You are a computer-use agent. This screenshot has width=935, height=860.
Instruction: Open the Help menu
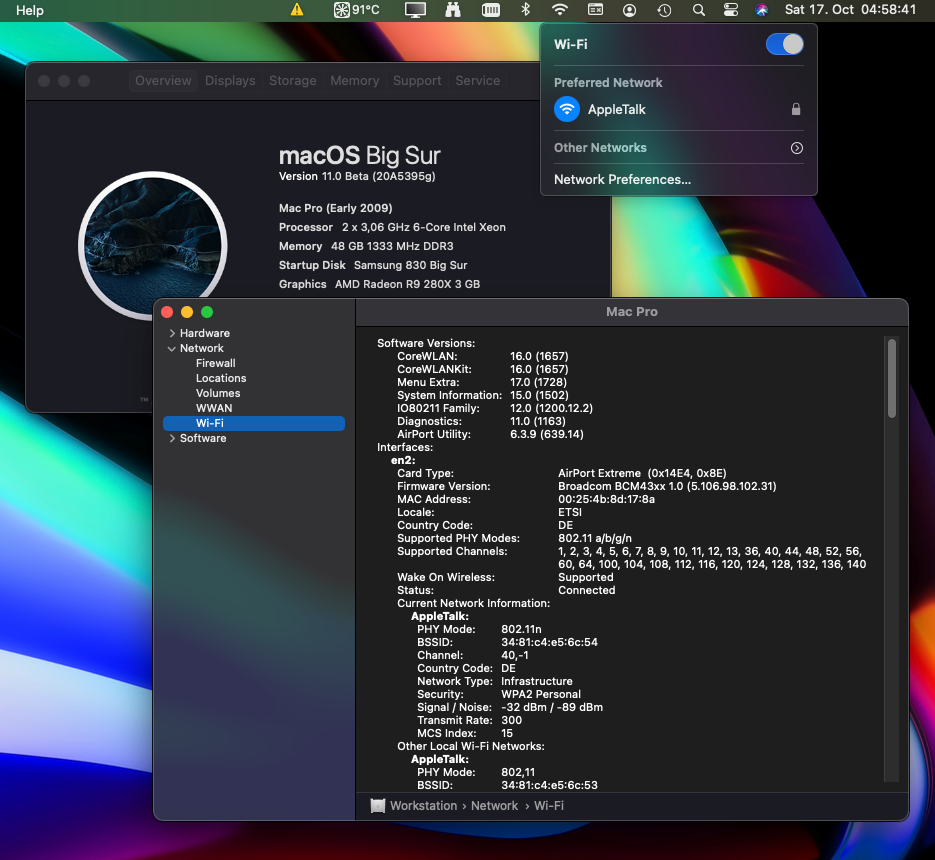tap(30, 10)
